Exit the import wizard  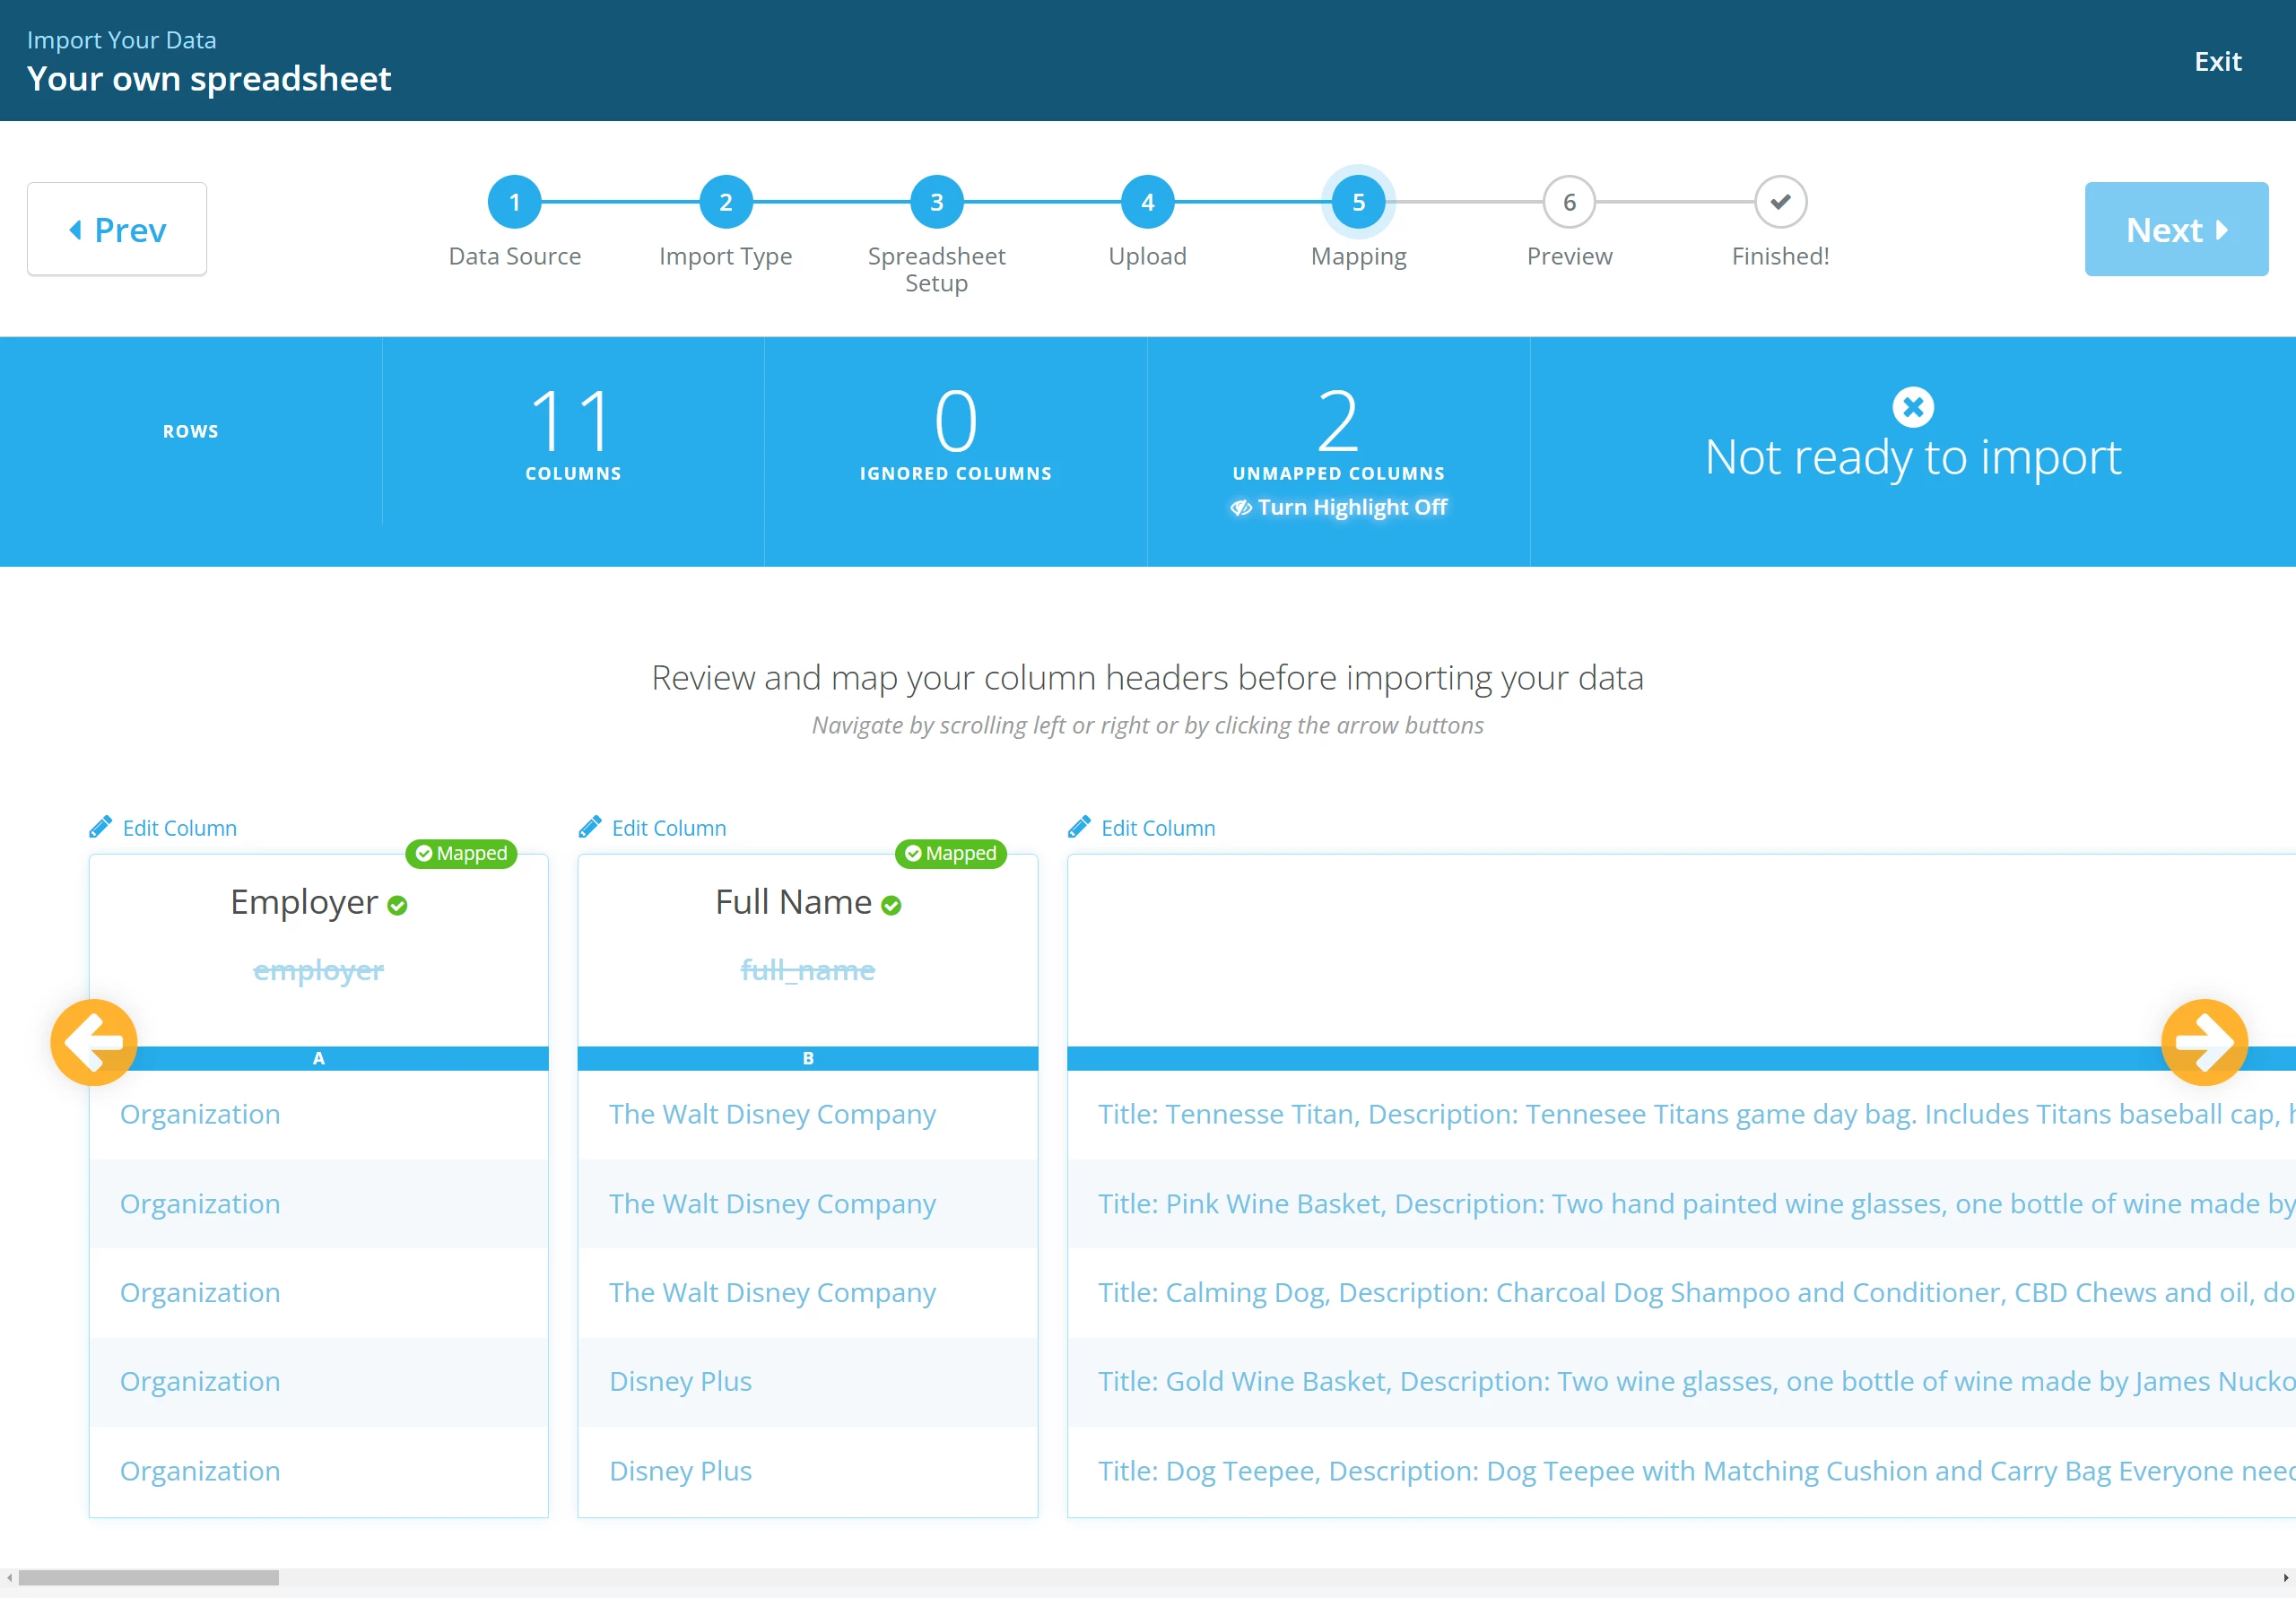pos(2217,61)
